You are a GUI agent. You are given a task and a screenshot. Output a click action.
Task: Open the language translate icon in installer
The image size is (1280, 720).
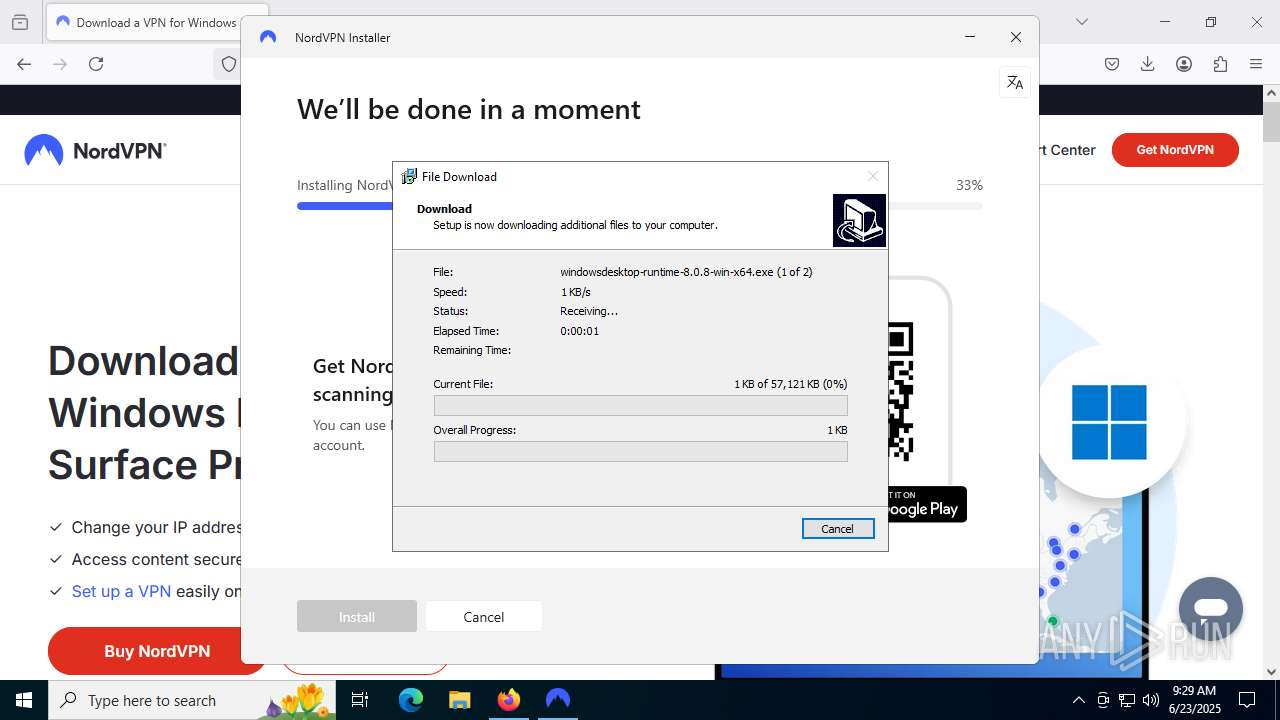click(1015, 82)
